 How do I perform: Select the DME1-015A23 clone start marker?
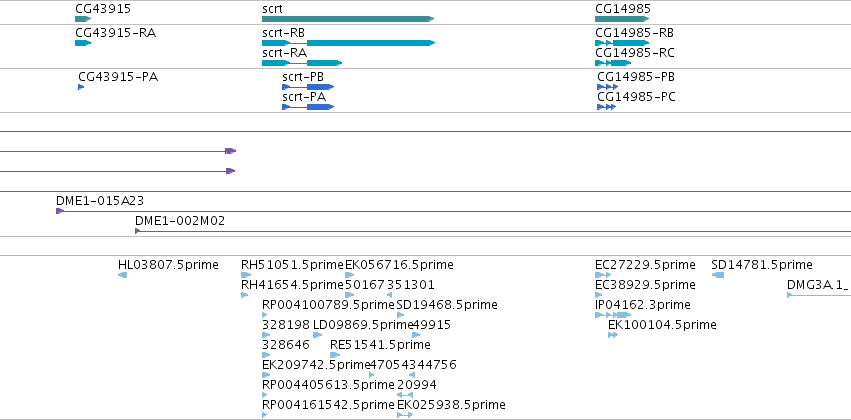(60, 211)
